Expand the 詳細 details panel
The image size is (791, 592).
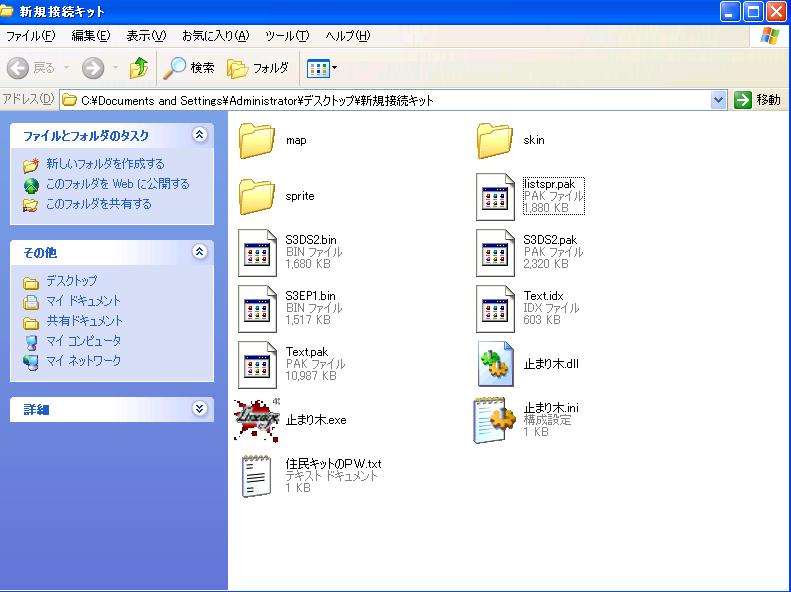(199, 409)
